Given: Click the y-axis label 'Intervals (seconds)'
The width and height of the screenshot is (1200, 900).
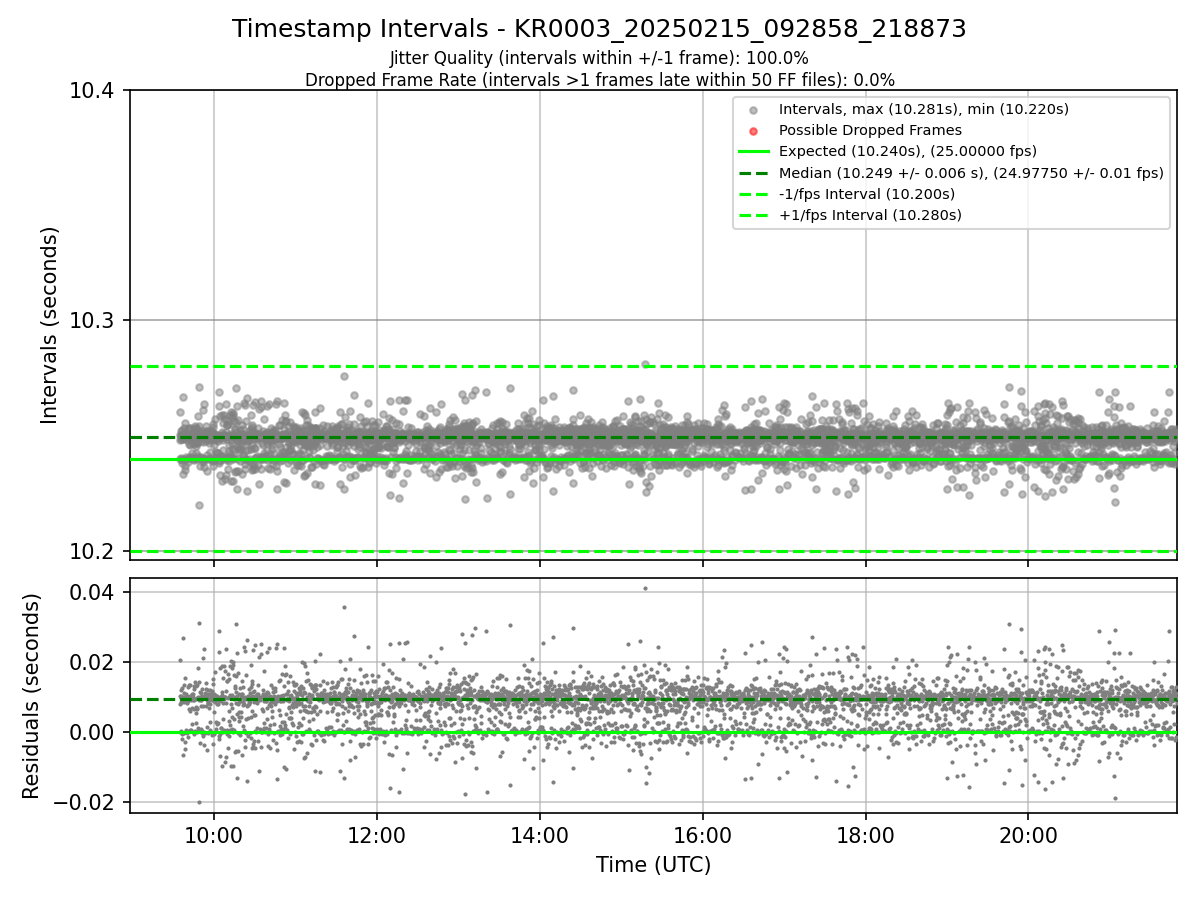Looking at the screenshot, I should point(50,325).
